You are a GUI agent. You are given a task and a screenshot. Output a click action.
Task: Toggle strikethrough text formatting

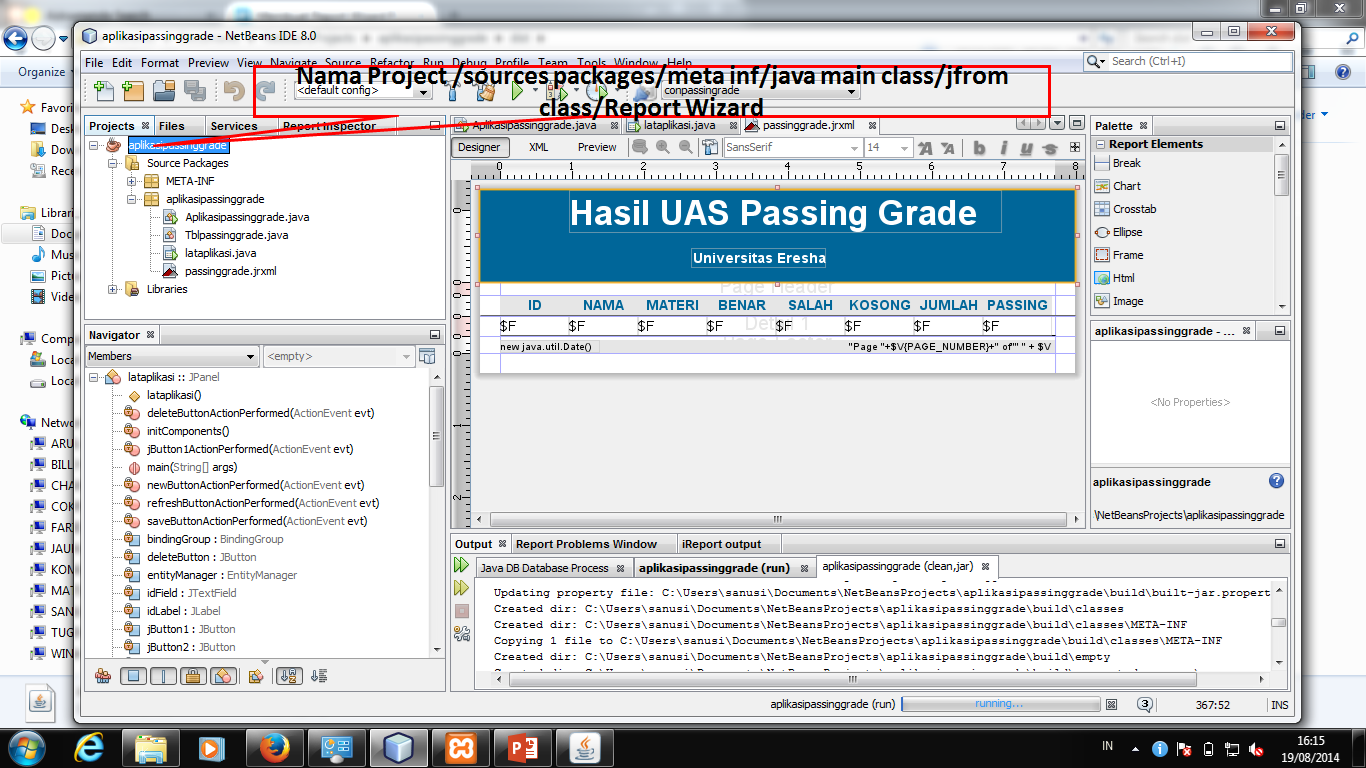1049,148
